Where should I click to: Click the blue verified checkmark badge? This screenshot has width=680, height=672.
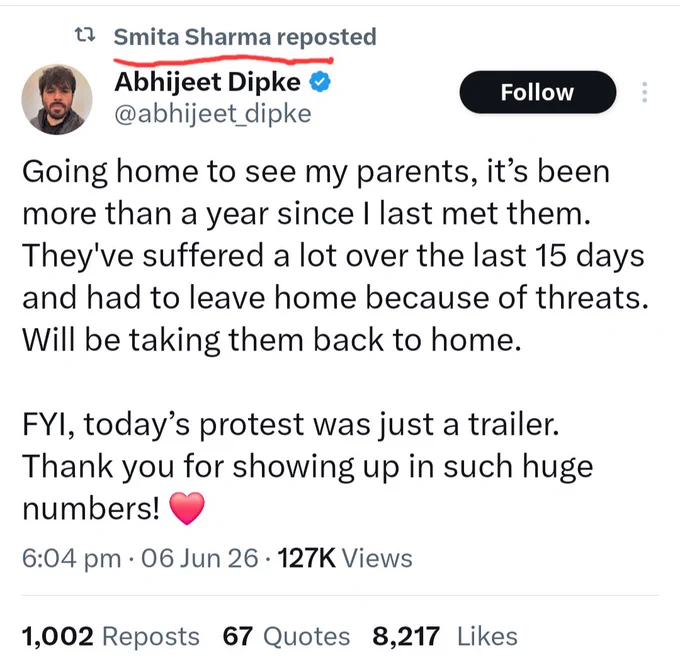coord(320,82)
